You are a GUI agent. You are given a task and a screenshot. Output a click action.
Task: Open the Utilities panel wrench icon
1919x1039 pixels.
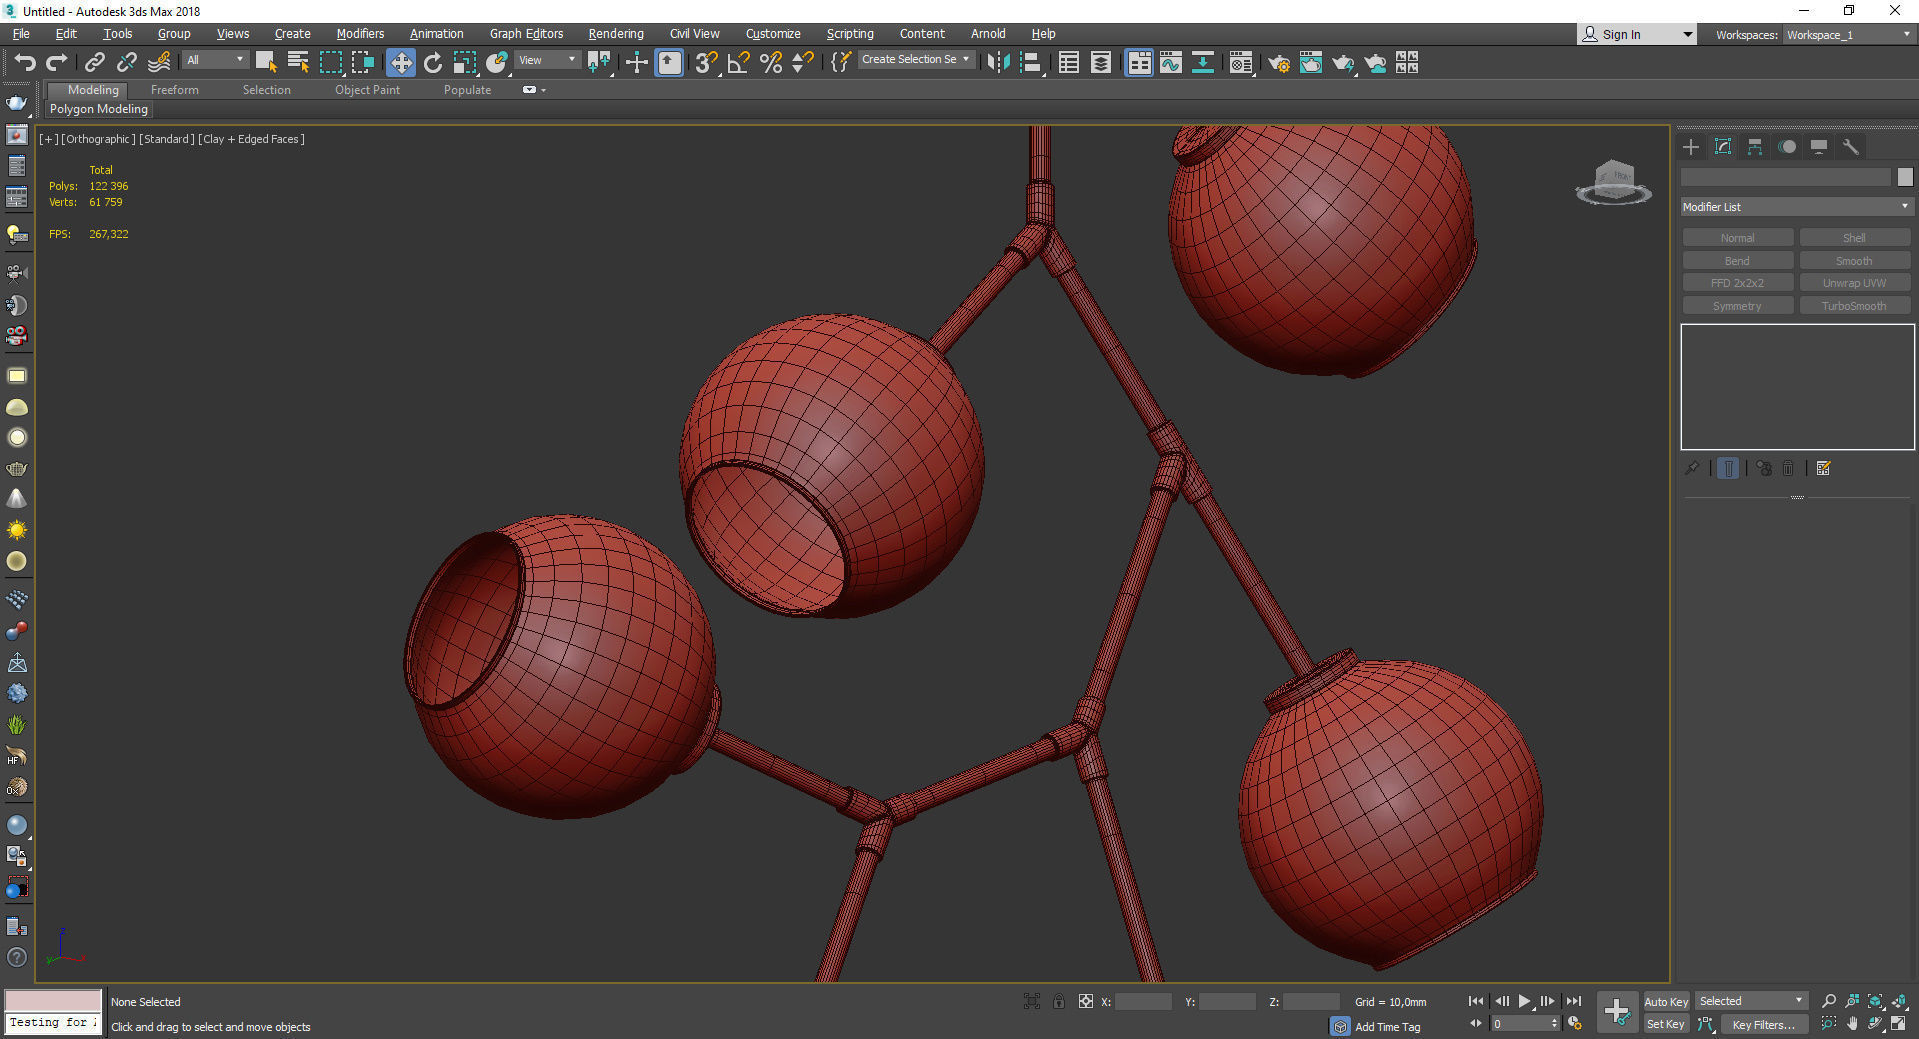(x=1851, y=147)
